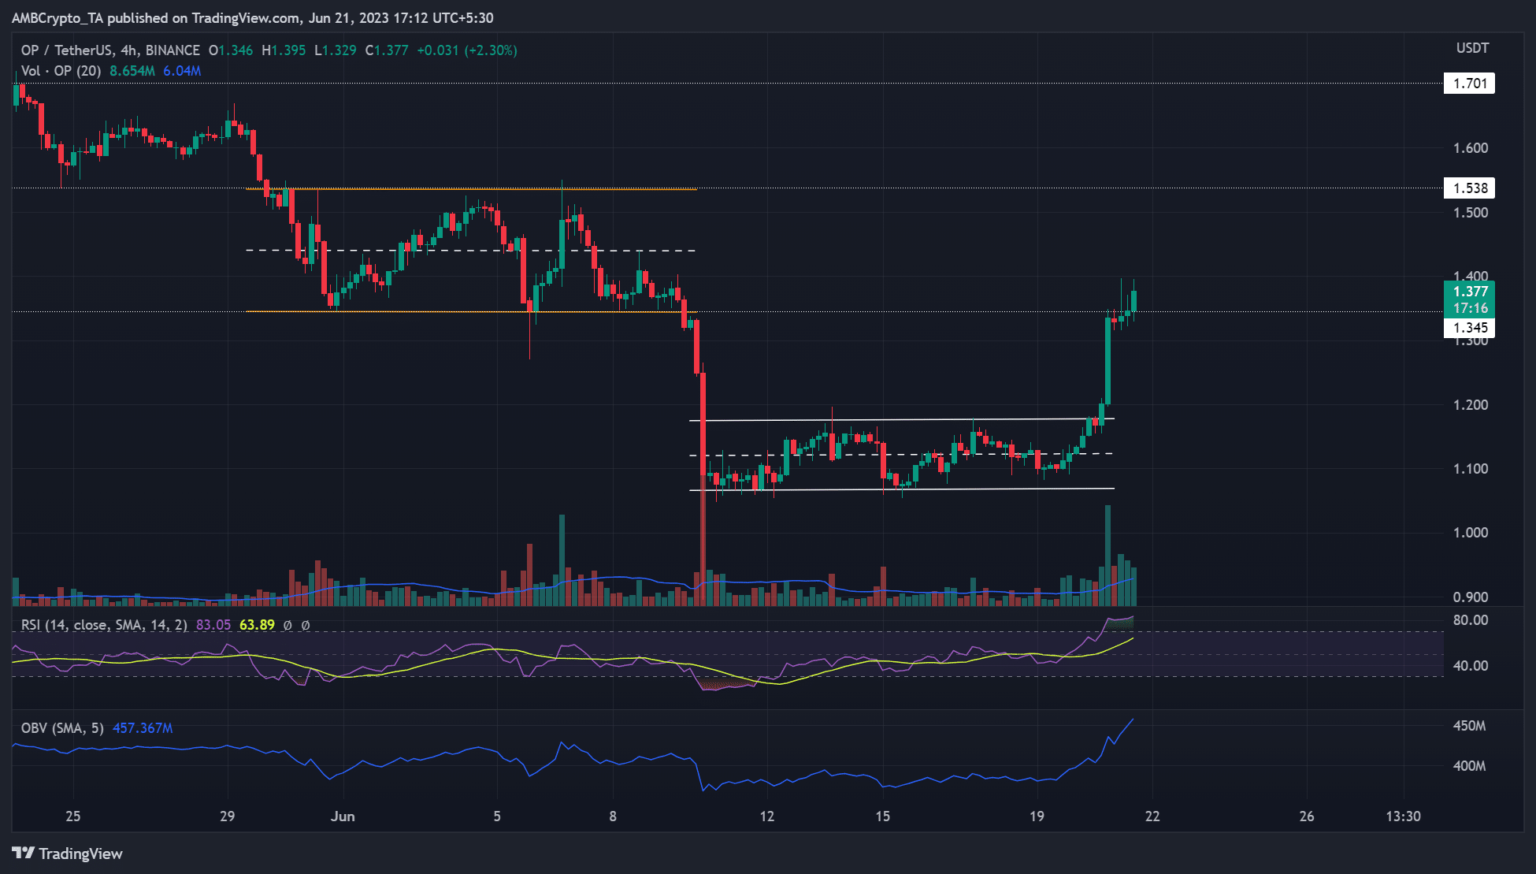Screen dimensions: 1536x874
Task: Open the Vol · OP (20) indicator legend
Action: pyautogui.click(x=61, y=71)
